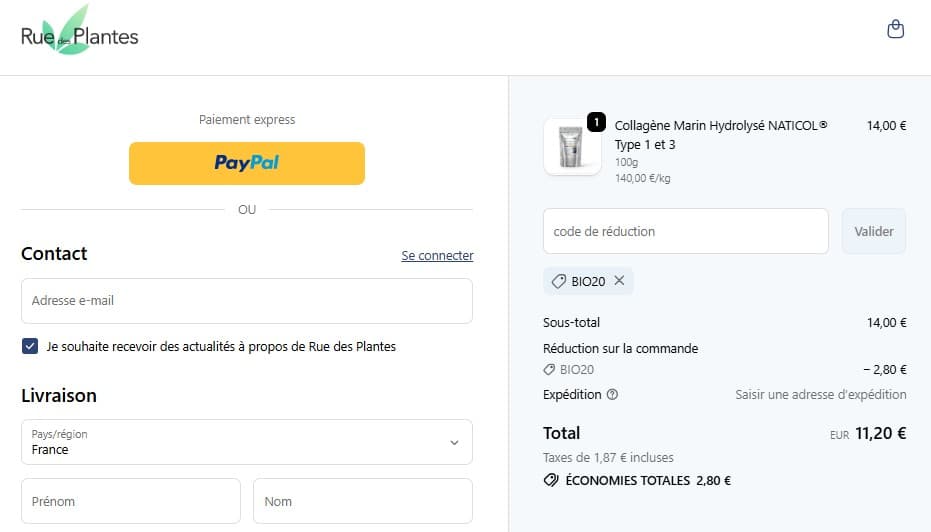Click the collagen product thumbnail
The image size is (931, 532).
click(x=572, y=147)
